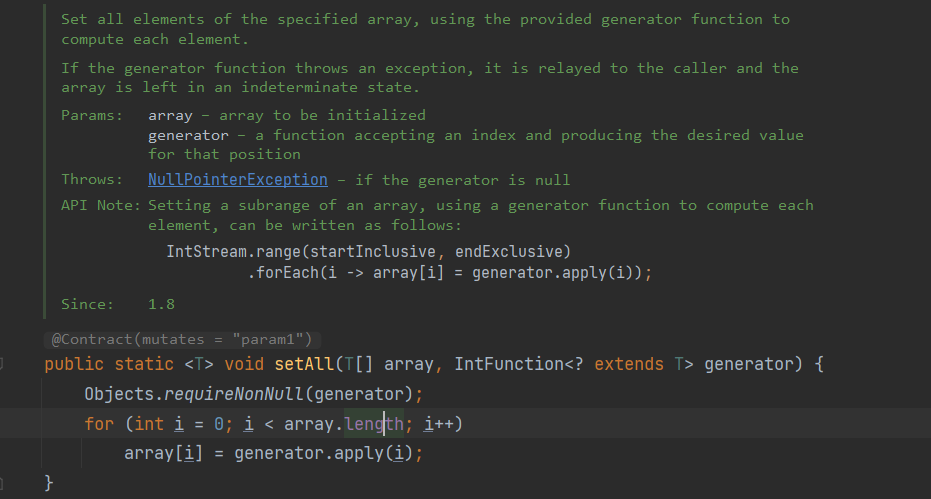Open the NullPointerException documentation link

(237, 180)
